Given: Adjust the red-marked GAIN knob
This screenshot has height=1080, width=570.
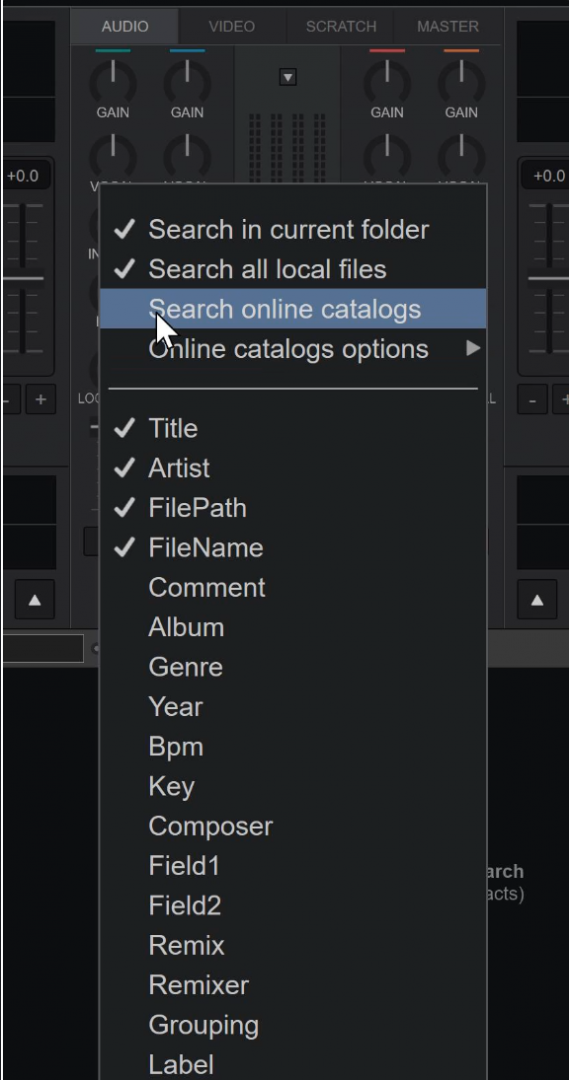Looking at the screenshot, I should click(387, 81).
